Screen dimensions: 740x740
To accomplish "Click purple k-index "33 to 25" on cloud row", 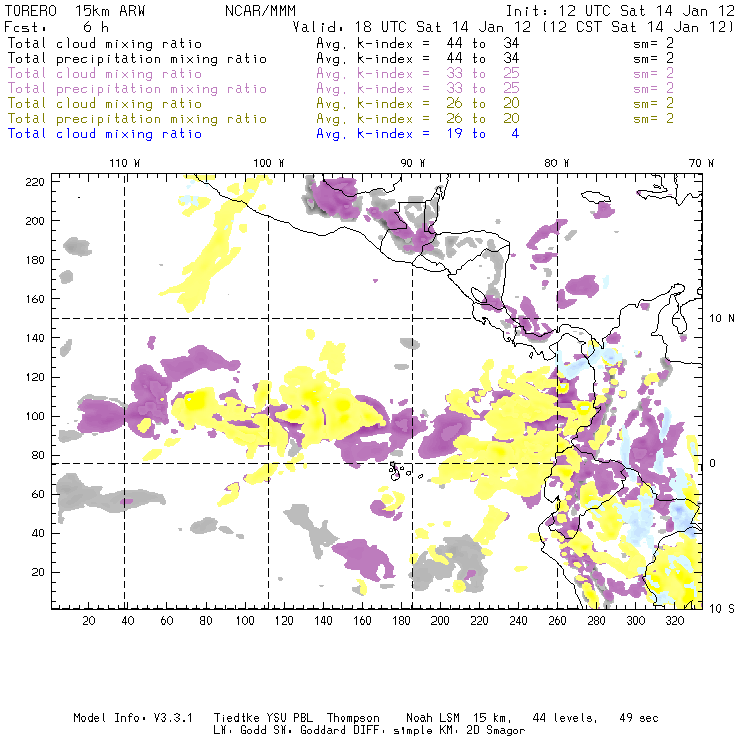I will point(483,74).
